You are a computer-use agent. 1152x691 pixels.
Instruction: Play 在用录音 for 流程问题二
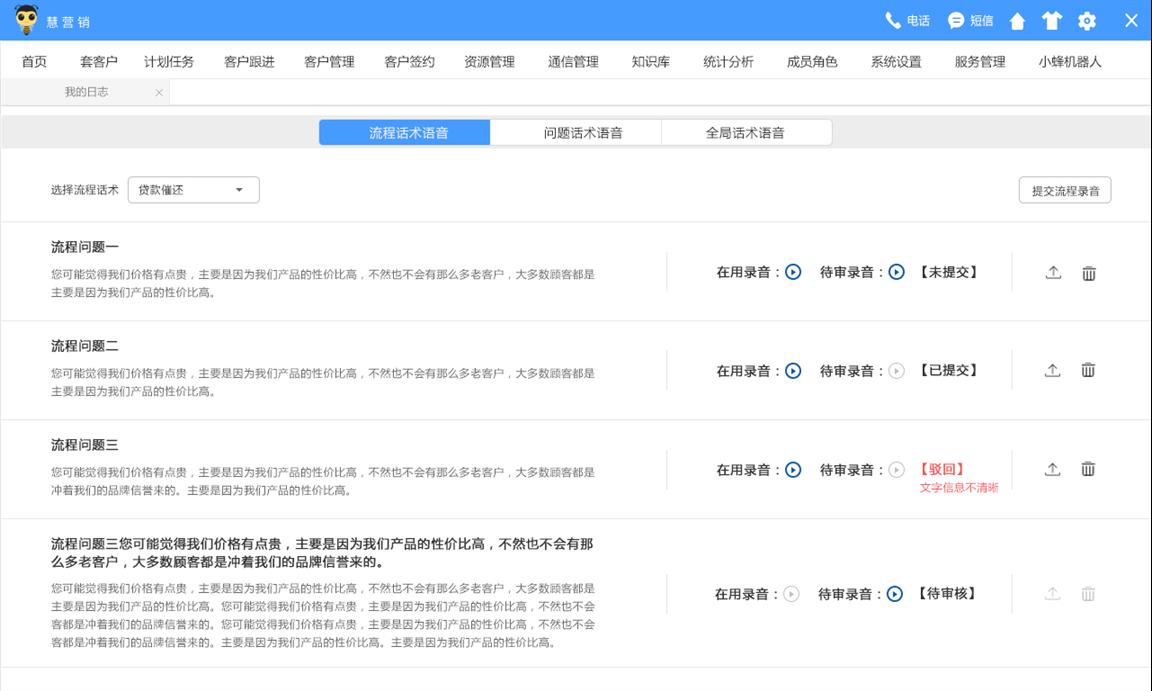pyautogui.click(x=793, y=371)
